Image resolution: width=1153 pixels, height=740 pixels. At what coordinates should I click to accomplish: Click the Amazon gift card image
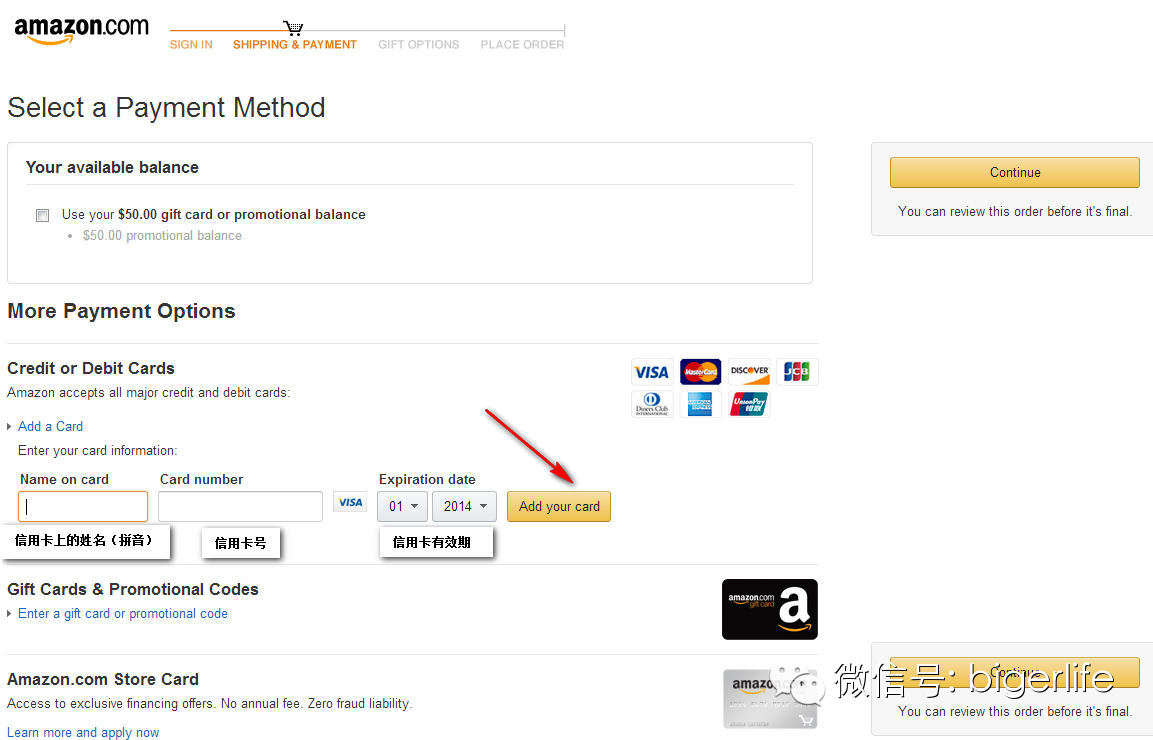coord(769,609)
